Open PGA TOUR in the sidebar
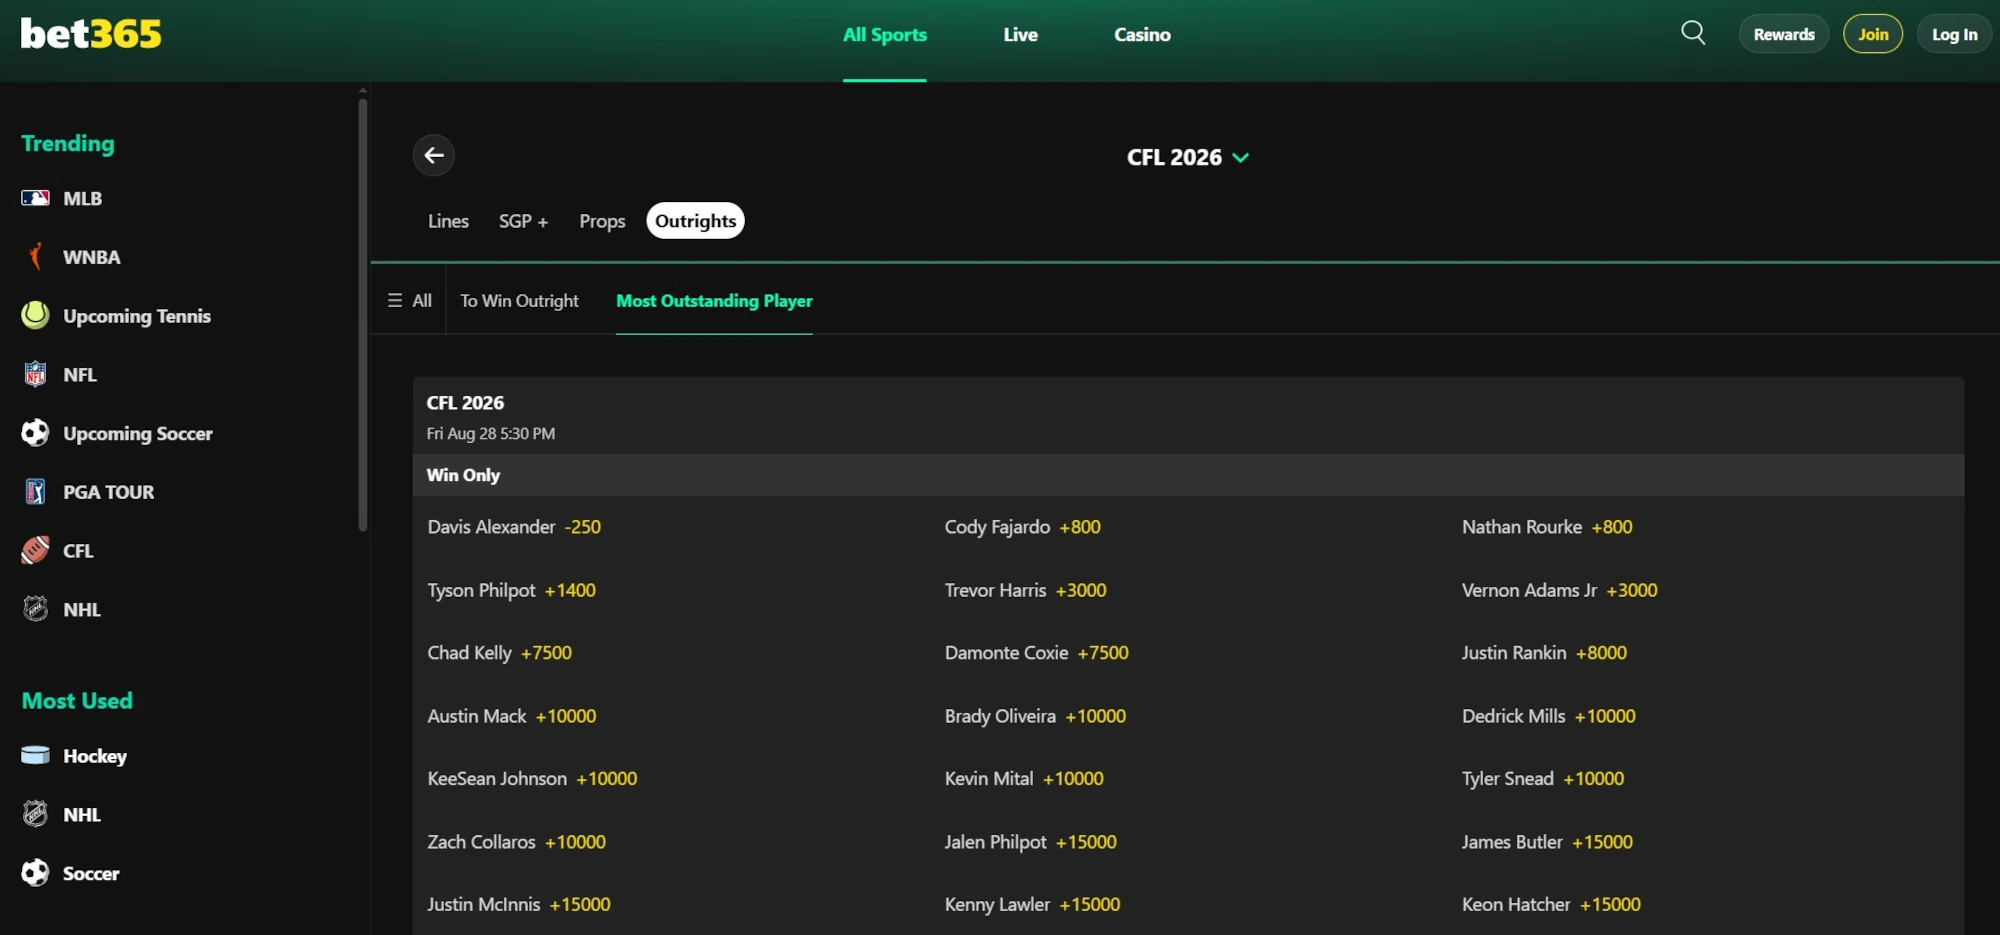The width and height of the screenshot is (2000, 935). click(x=108, y=492)
